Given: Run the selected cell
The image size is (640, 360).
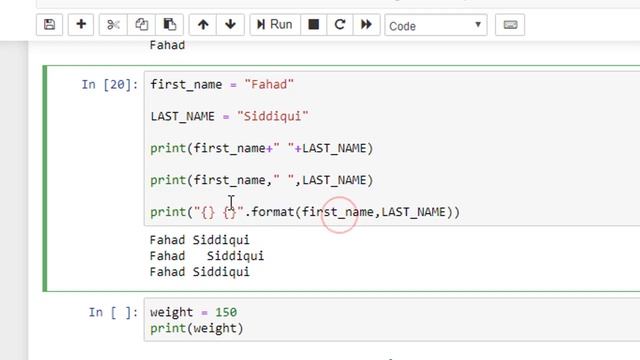Looking at the screenshot, I should (275, 25).
